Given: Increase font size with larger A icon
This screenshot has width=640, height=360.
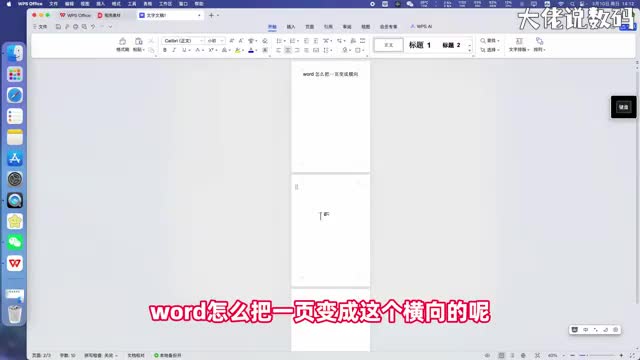Looking at the screenshot, I should click(x=232, y=41).
